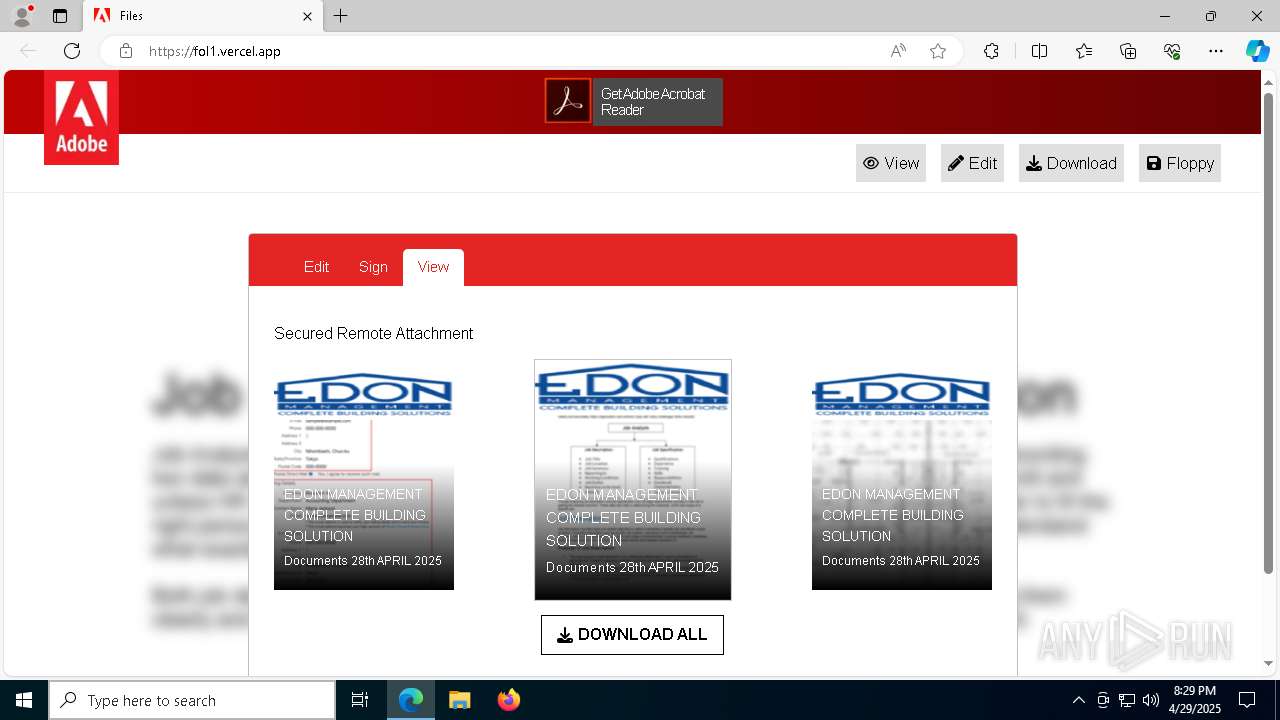Select the Secured Remote Attachment heading text
The height and width of the screenshot is (720, 1280).
373,333
